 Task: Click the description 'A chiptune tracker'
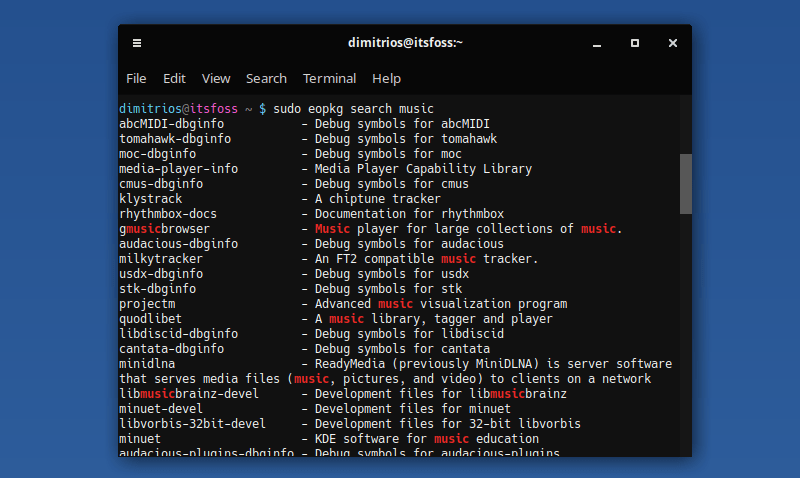378,199
